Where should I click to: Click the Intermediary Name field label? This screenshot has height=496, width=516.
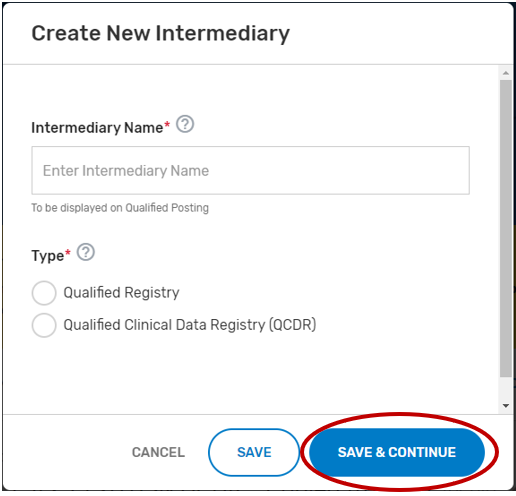pos(97,128)
